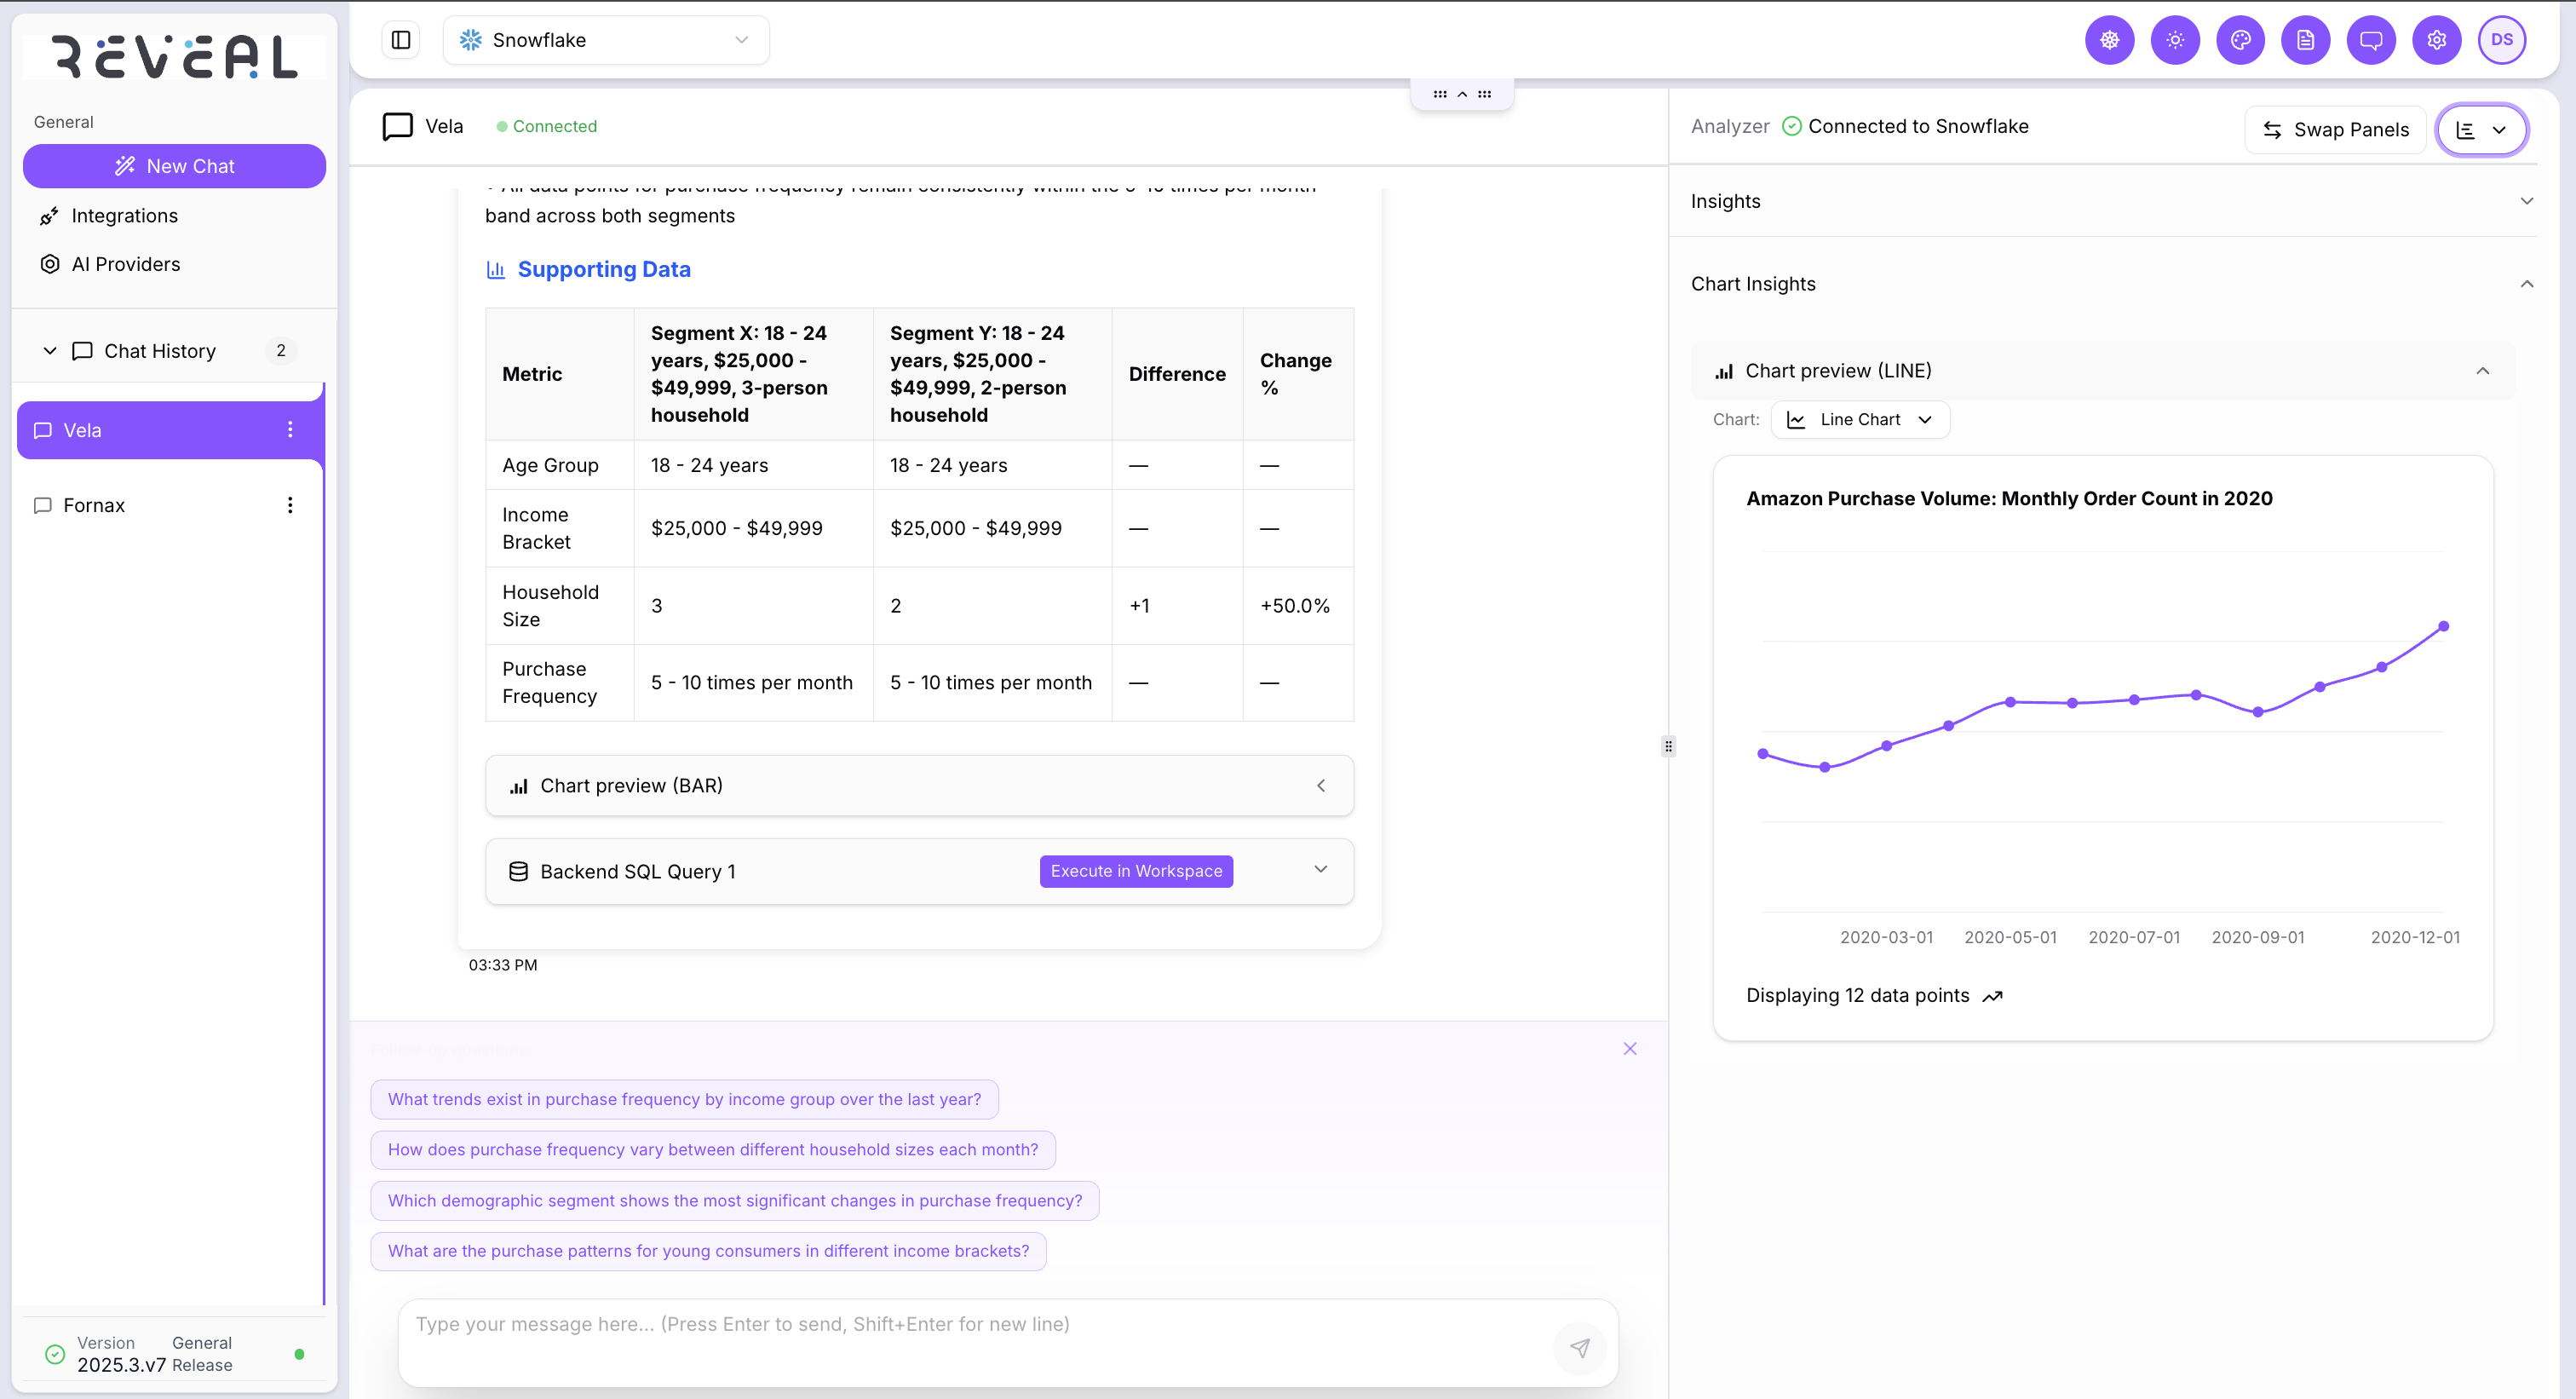The image size is (2576, 1399).
Task: Click the Swap Panels button
Action: tap(2335, 130)
